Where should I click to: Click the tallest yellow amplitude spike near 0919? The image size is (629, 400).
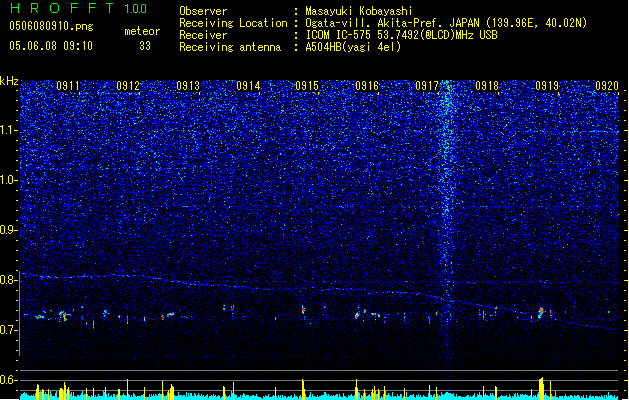click(x=541, y=388)
